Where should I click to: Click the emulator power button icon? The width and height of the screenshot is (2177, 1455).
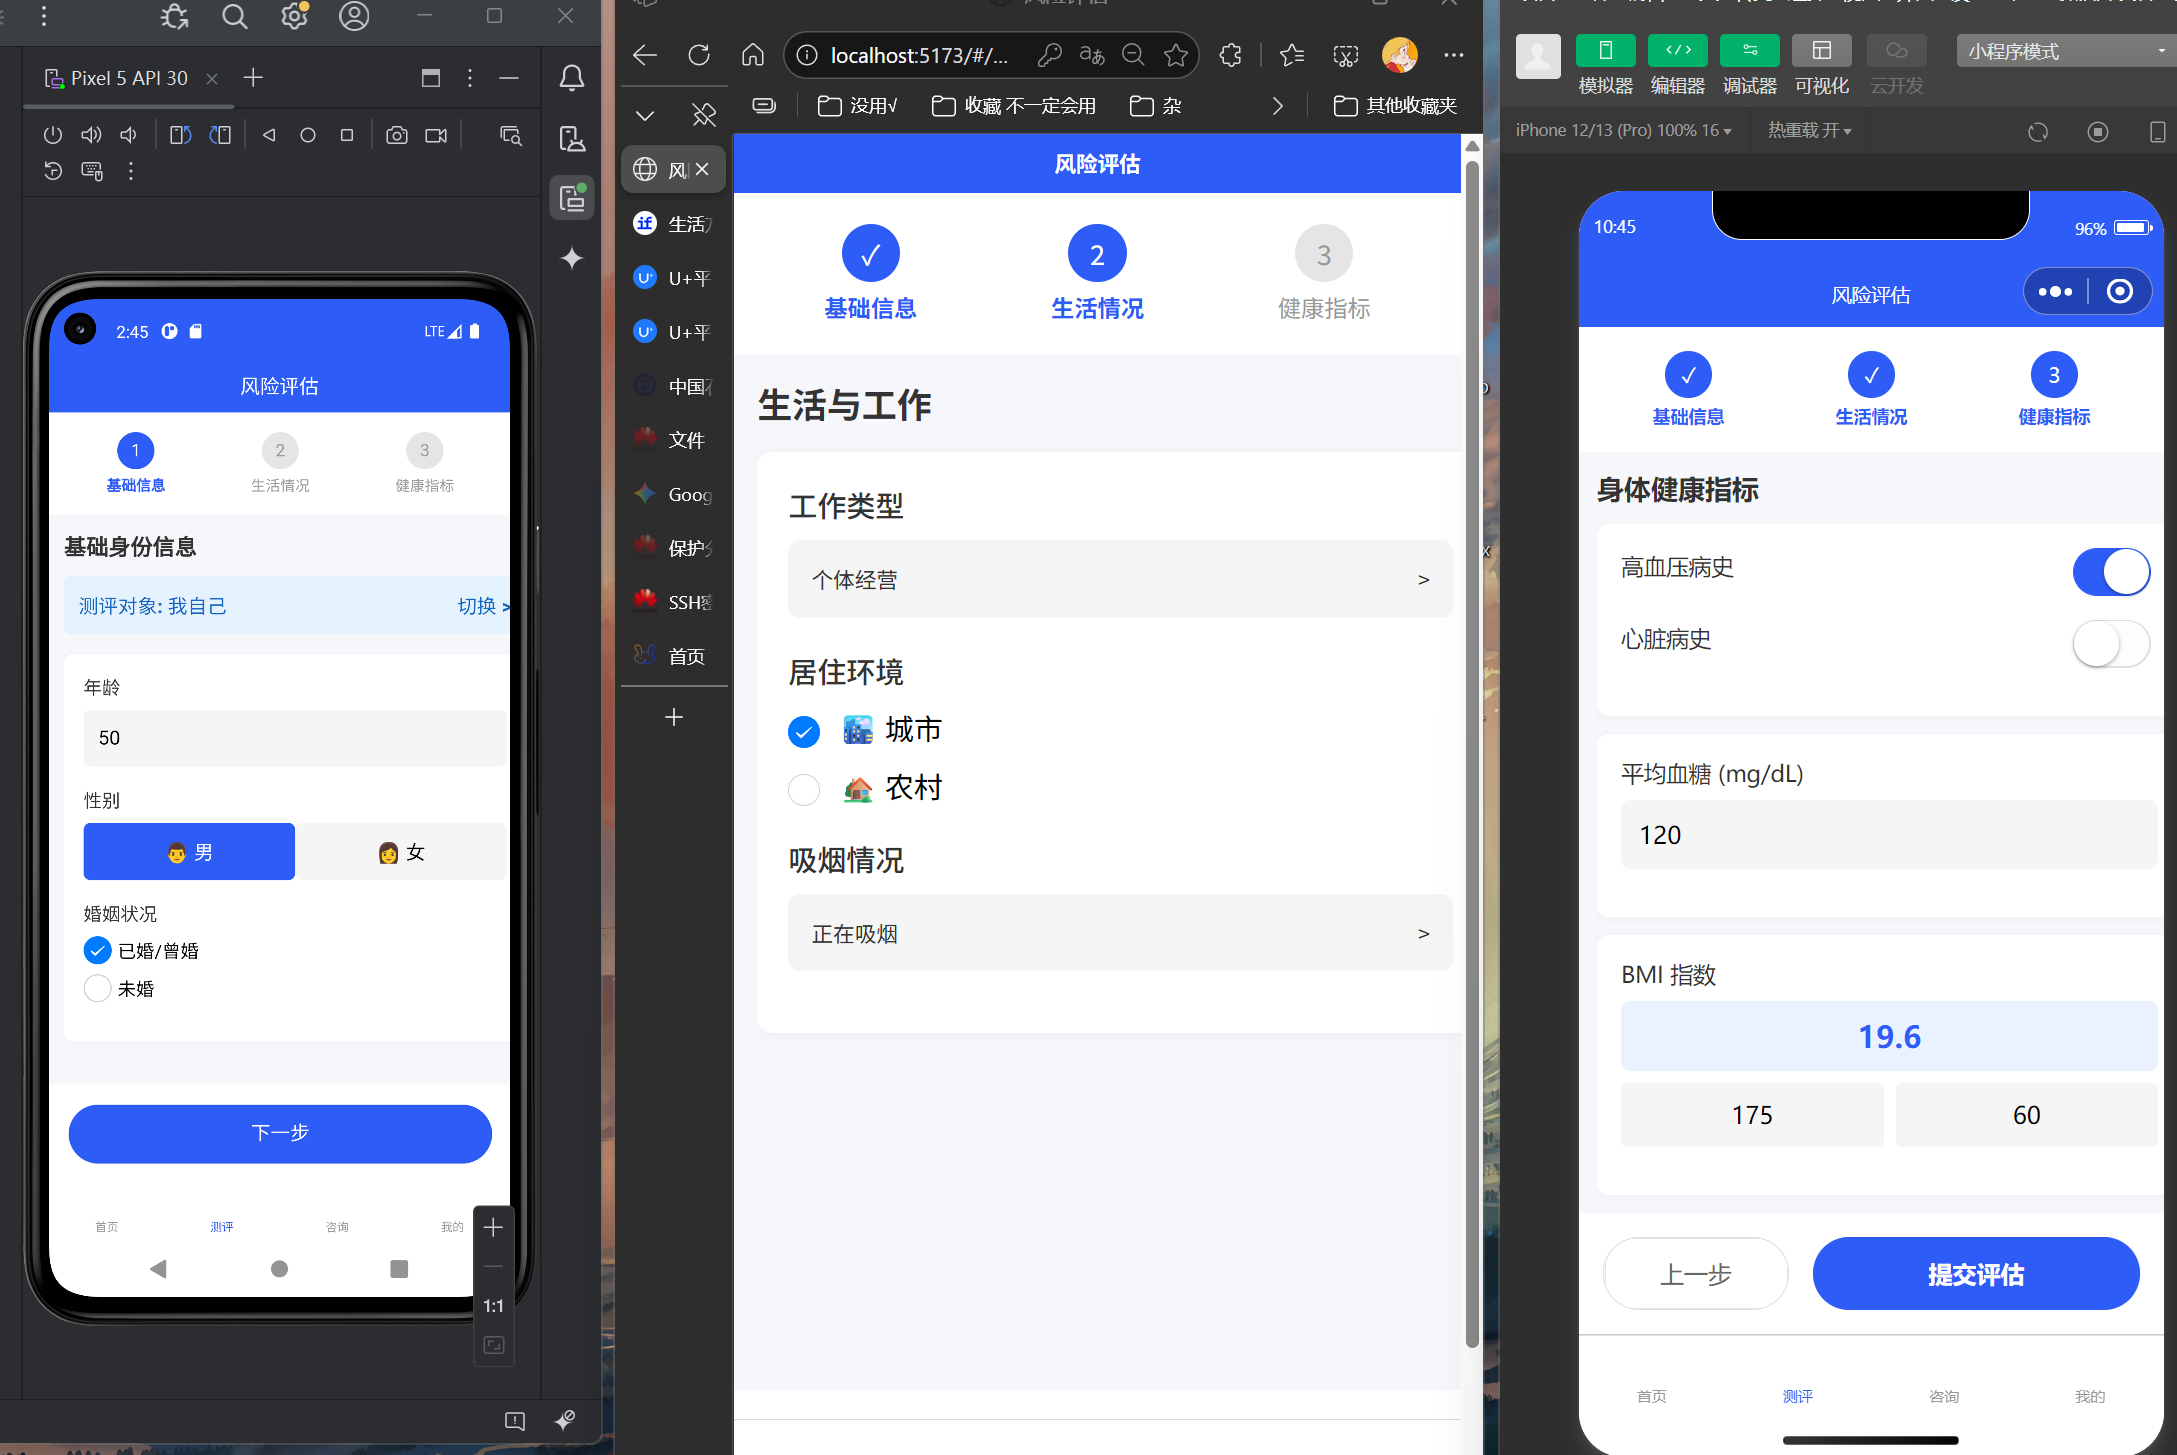pyautogui.click(x=53, y=135)
